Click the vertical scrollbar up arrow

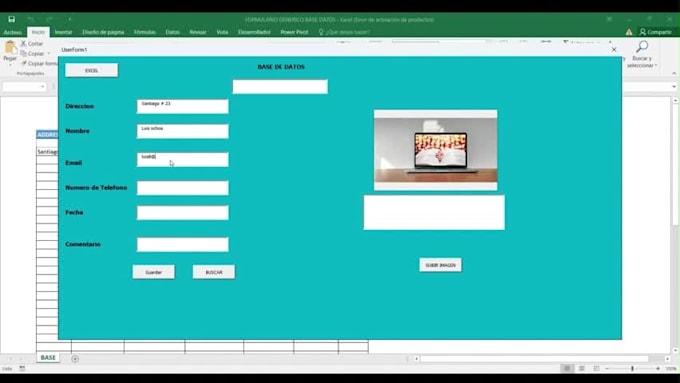[x=675, y=101]
